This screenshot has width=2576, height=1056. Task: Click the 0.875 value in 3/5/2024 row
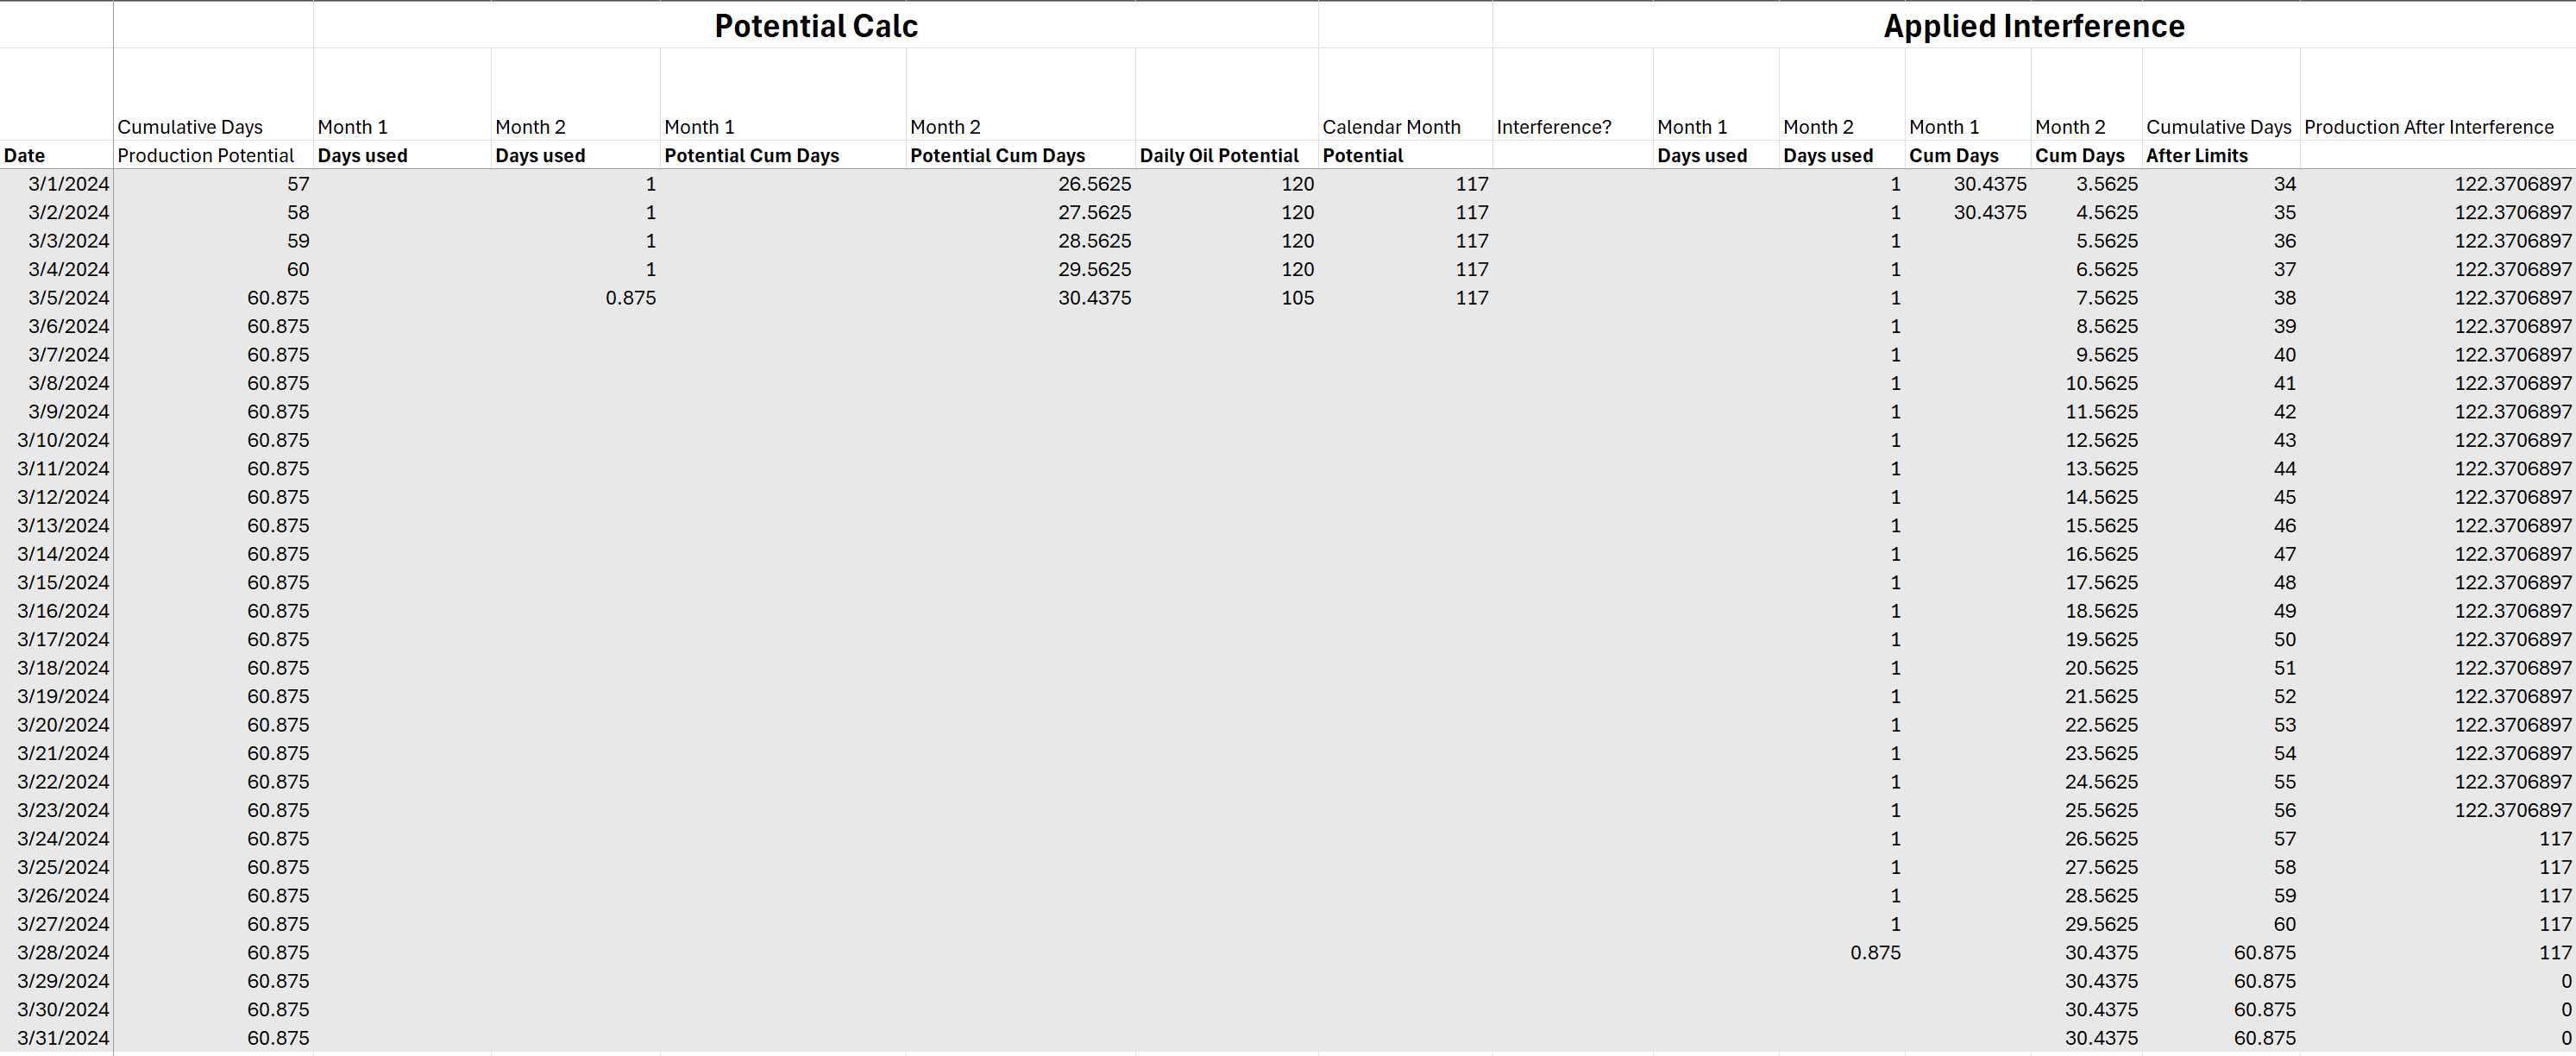(630, 298)
